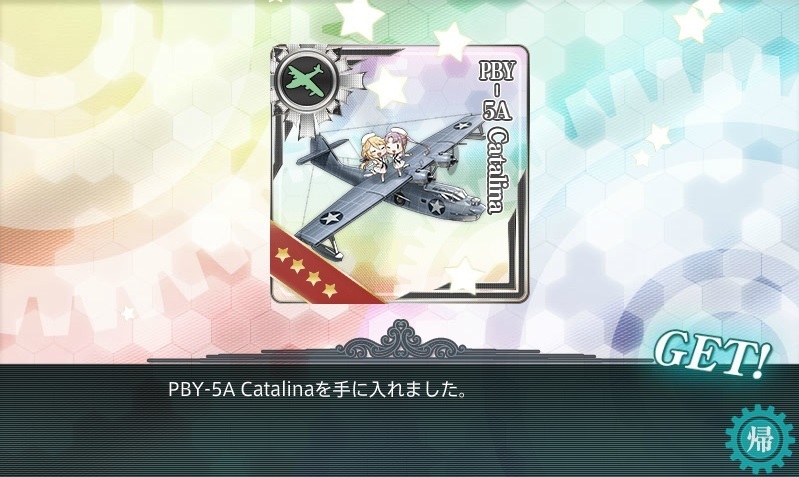Click the ornate flourish above the message bar
Screen dimensions: 799x477
tap(400, 340)
